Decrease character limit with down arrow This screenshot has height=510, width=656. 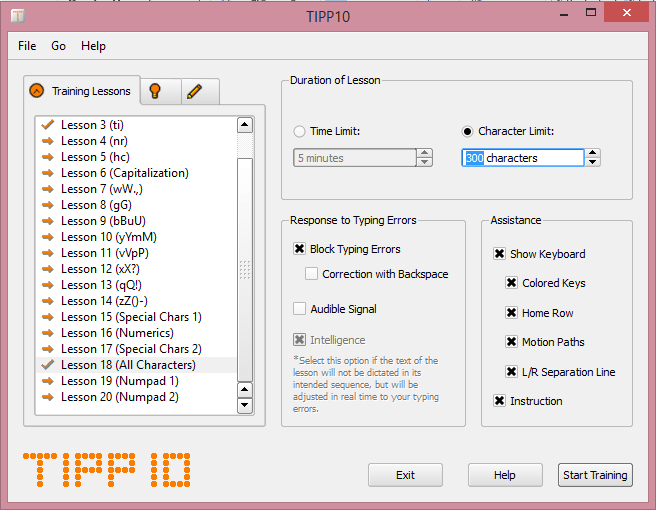(593, 162)
